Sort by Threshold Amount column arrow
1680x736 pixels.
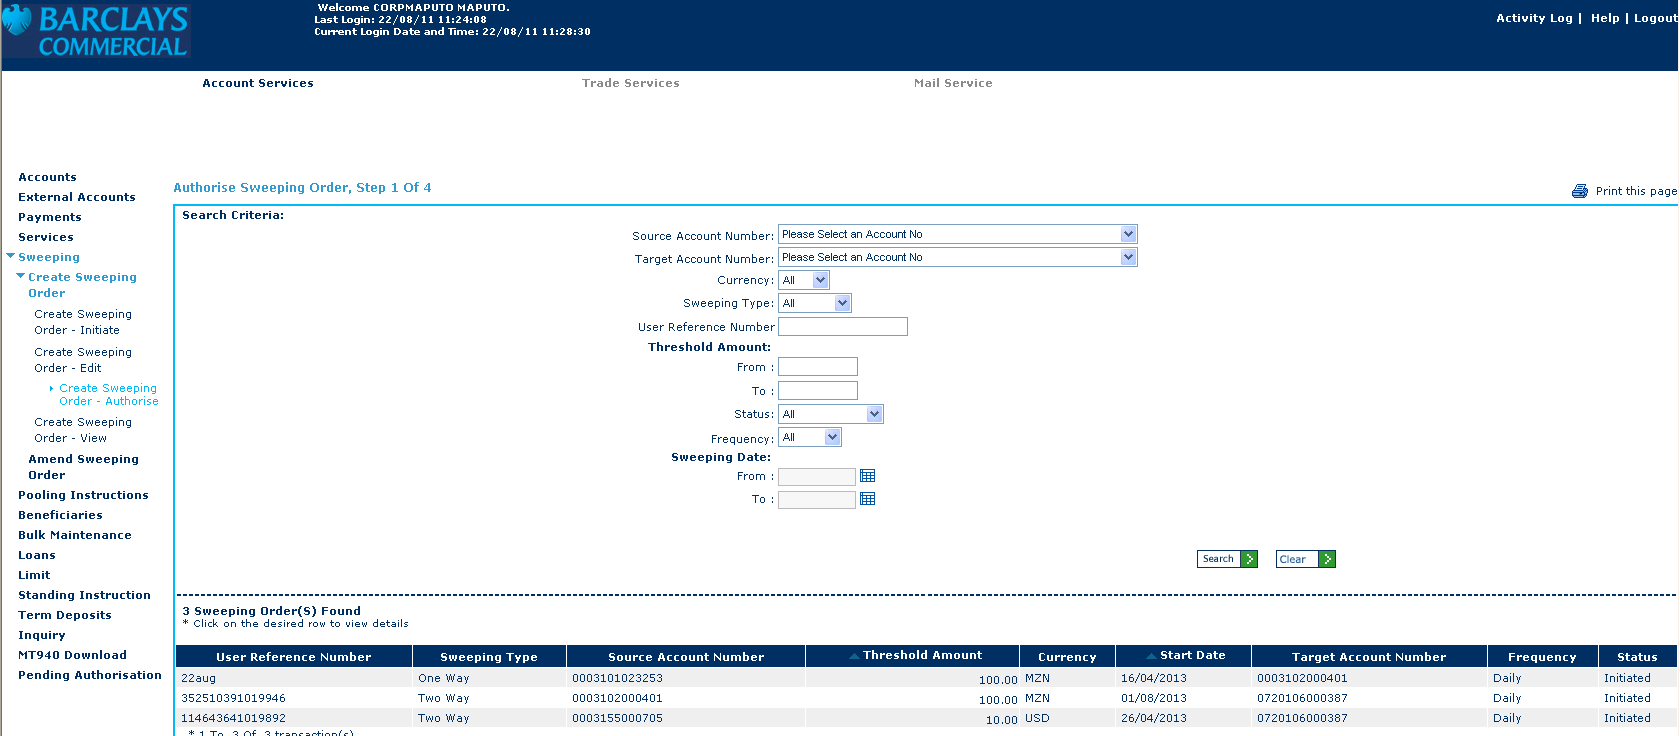tap(854, 656)
